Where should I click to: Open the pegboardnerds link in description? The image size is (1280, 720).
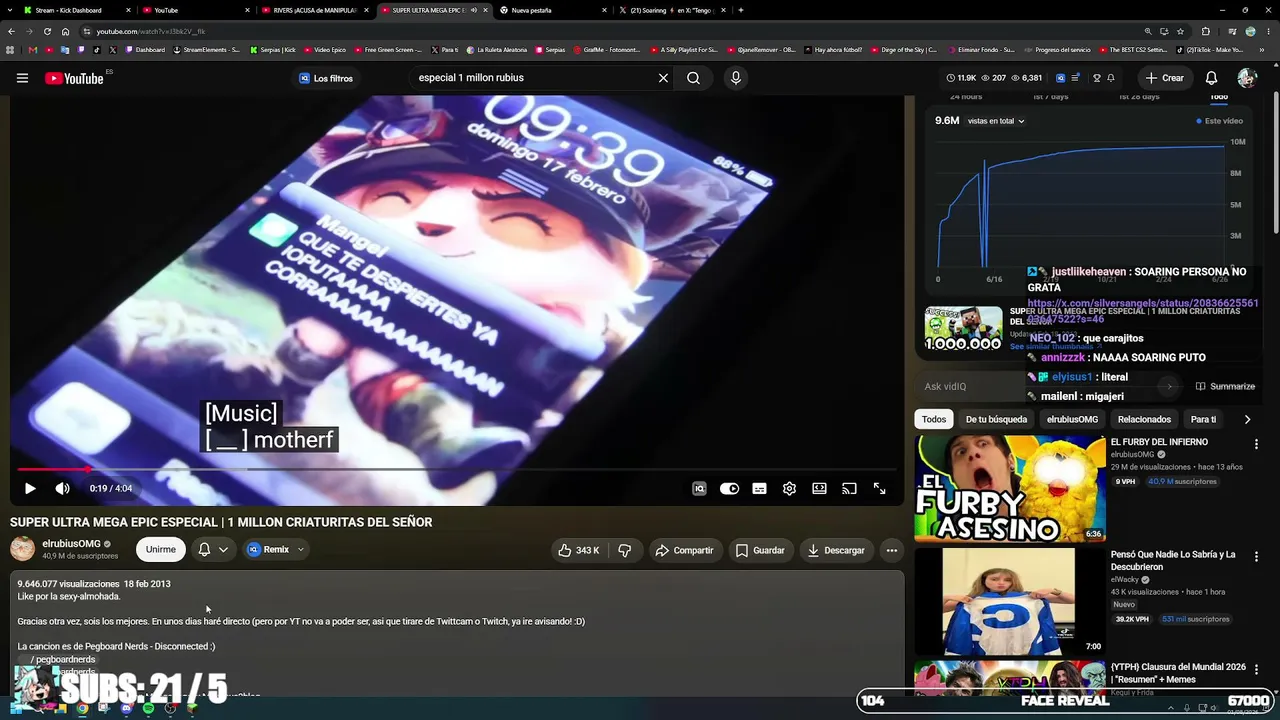pyautogui.click(x=63, y=660)
